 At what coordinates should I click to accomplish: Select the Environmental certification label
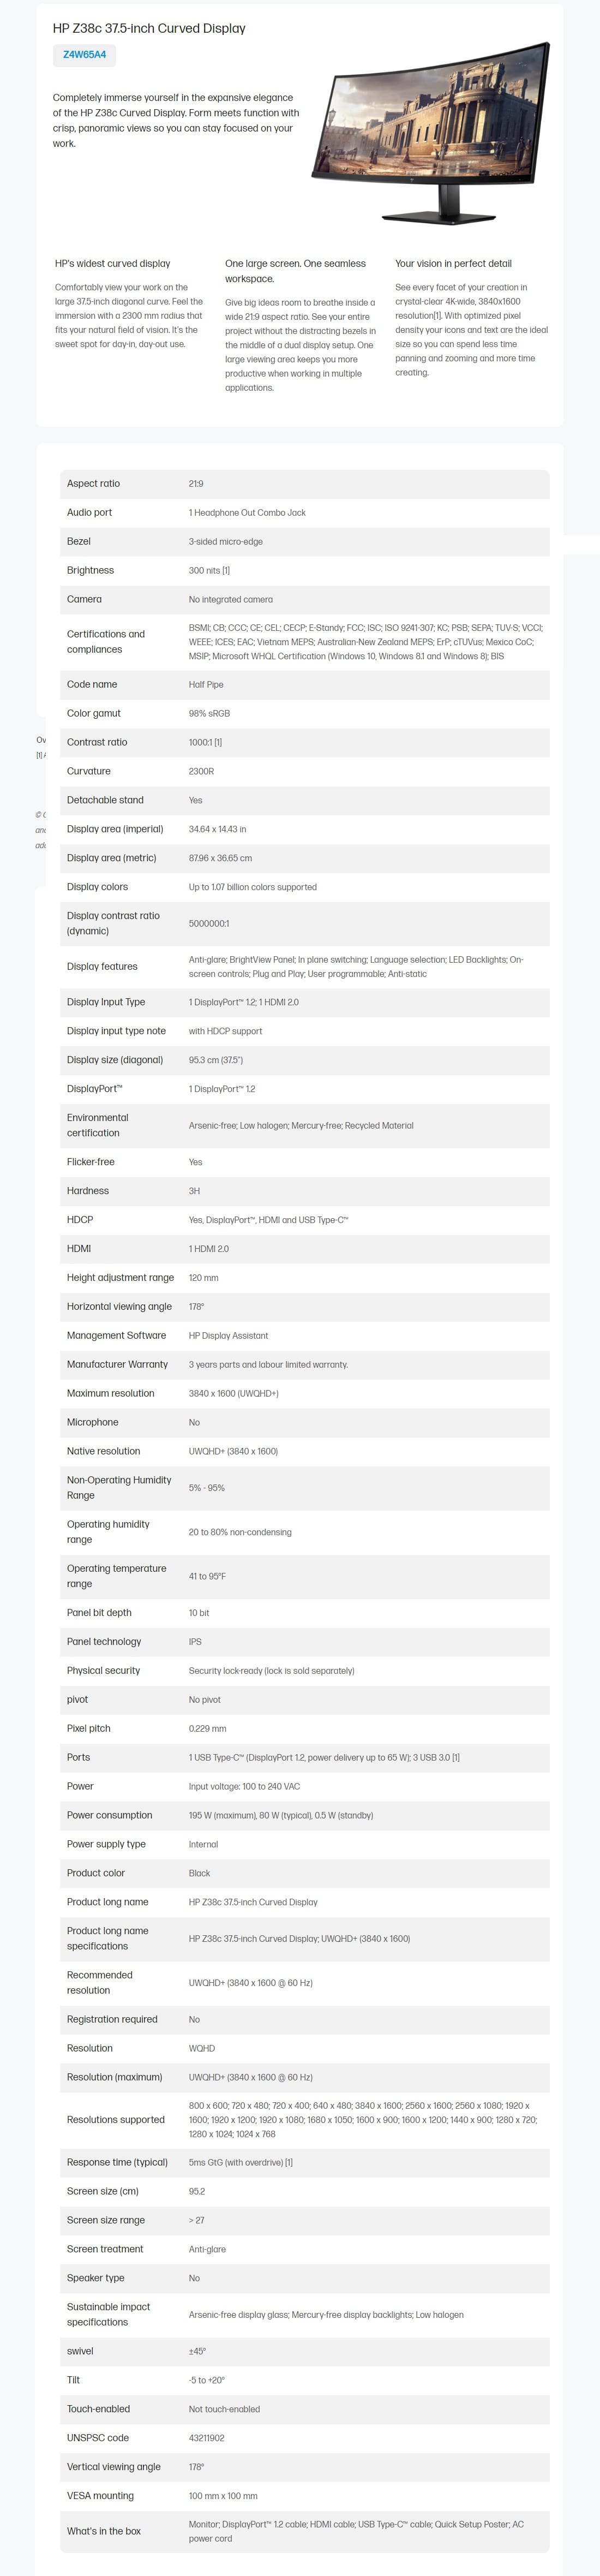coord(98,1126)
